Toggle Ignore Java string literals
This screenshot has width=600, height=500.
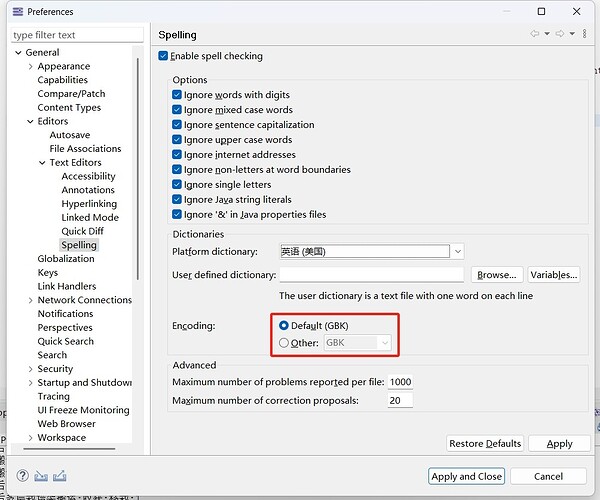(x=177, y=199)
